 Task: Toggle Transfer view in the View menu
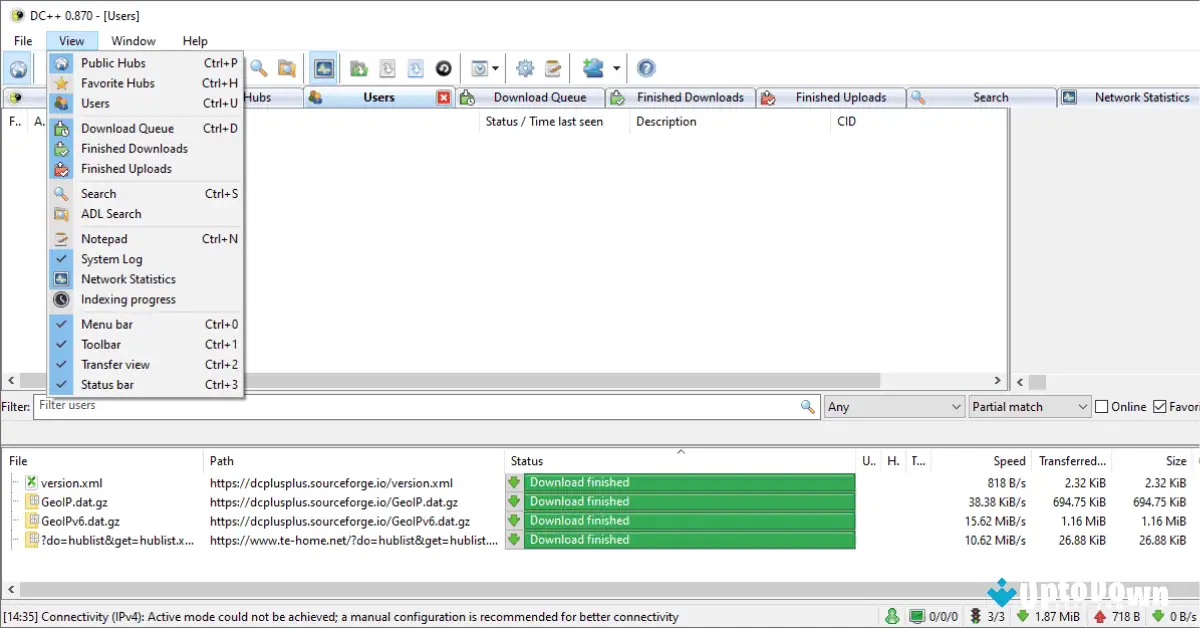click(116, 364)
